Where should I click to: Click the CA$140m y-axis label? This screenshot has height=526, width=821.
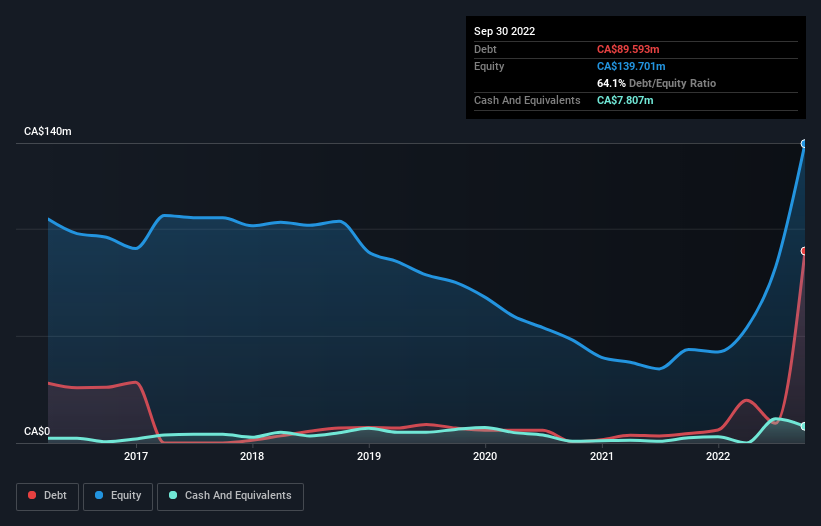point(48,131)
